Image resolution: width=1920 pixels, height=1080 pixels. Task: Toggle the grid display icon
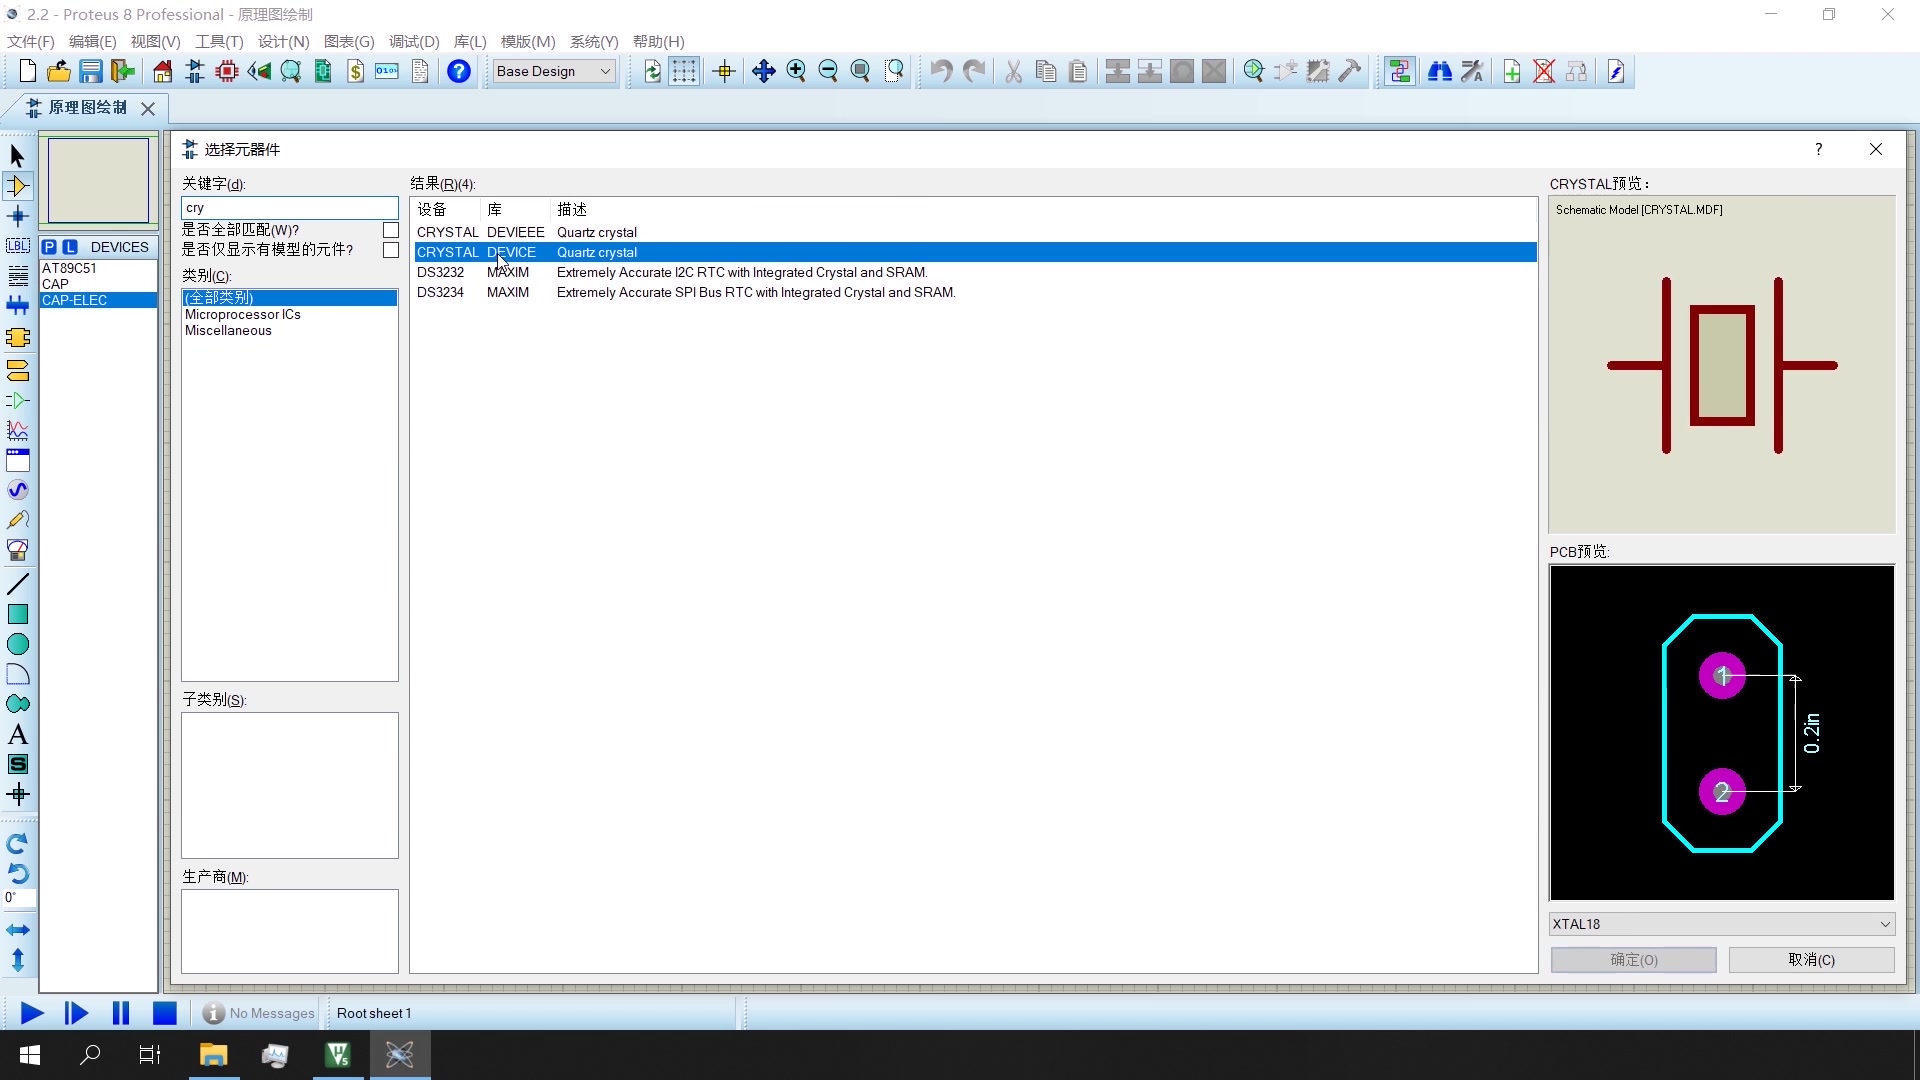pyautogui.click(x=684, y=71)
